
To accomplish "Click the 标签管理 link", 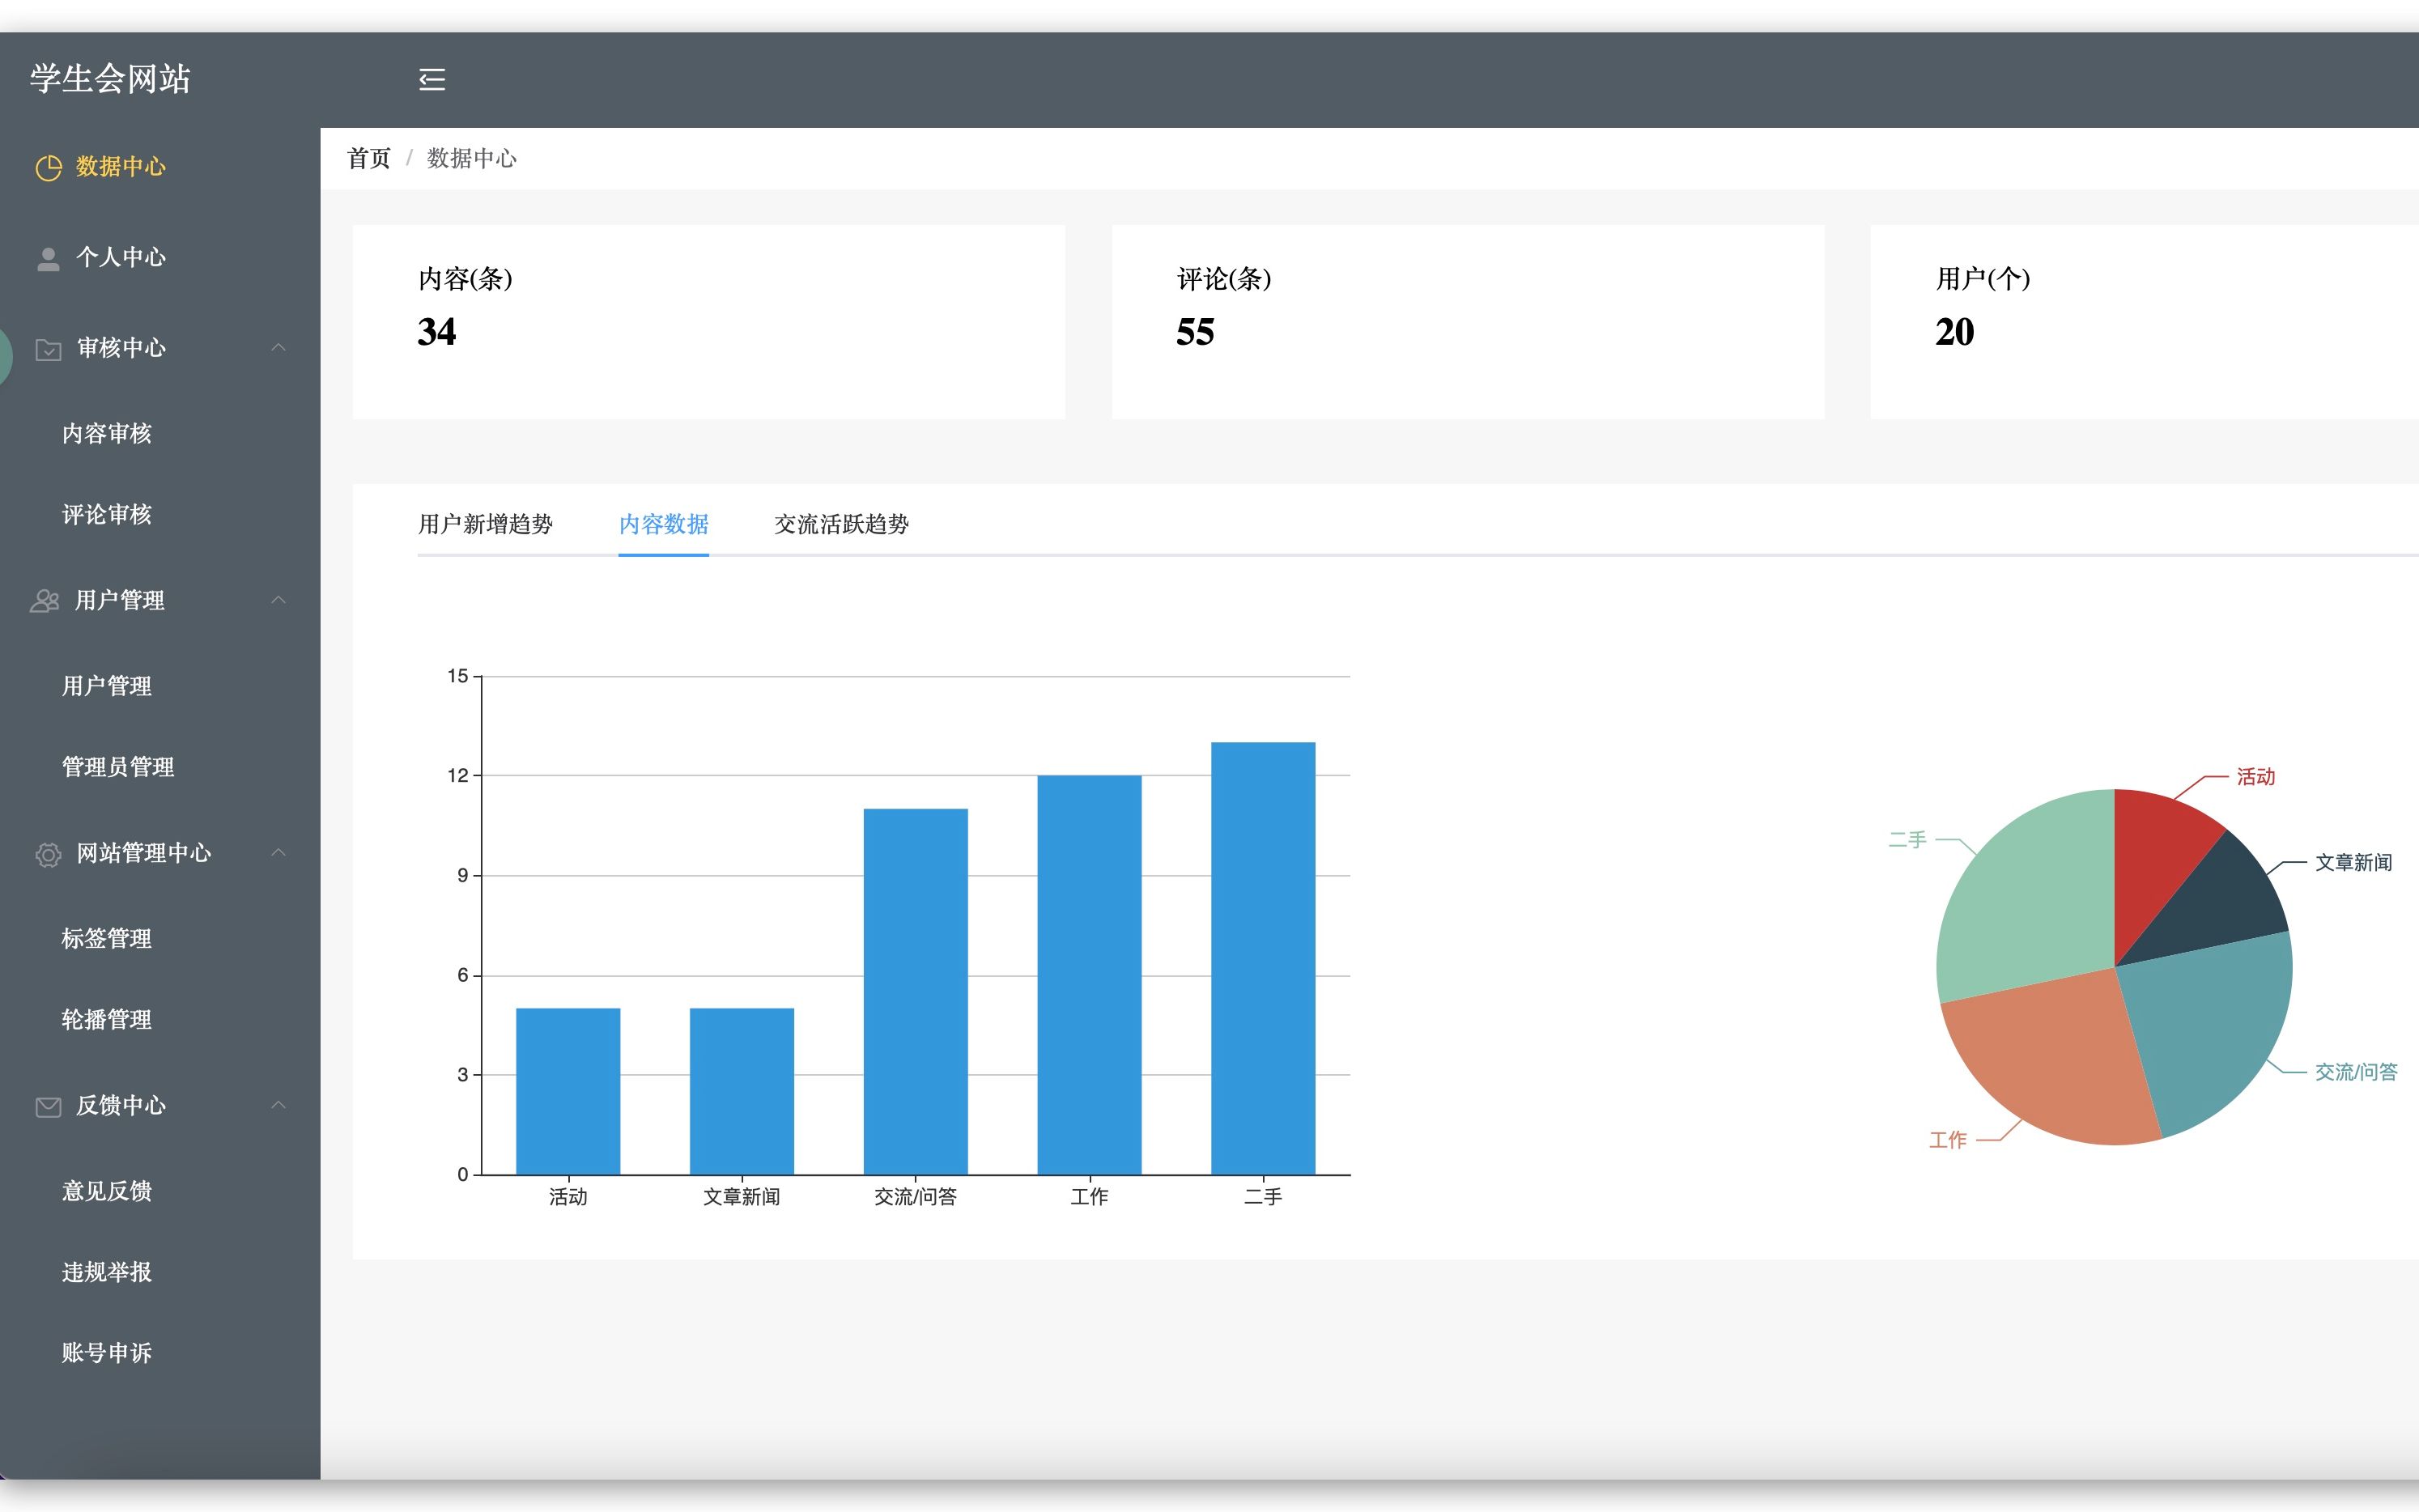I will [106, 939].
